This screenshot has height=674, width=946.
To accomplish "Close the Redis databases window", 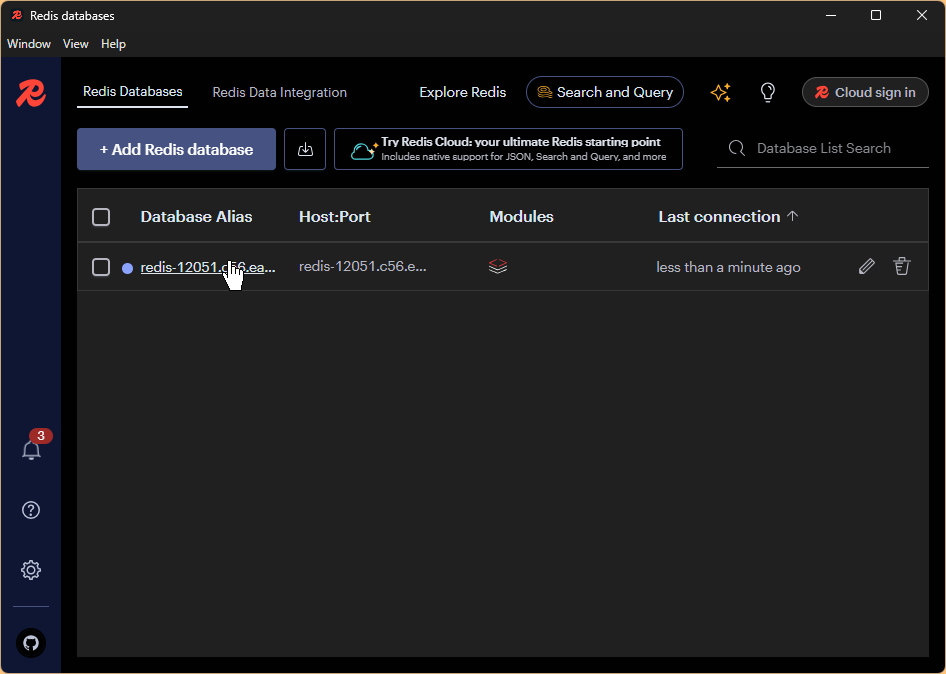I will point(922,15).
